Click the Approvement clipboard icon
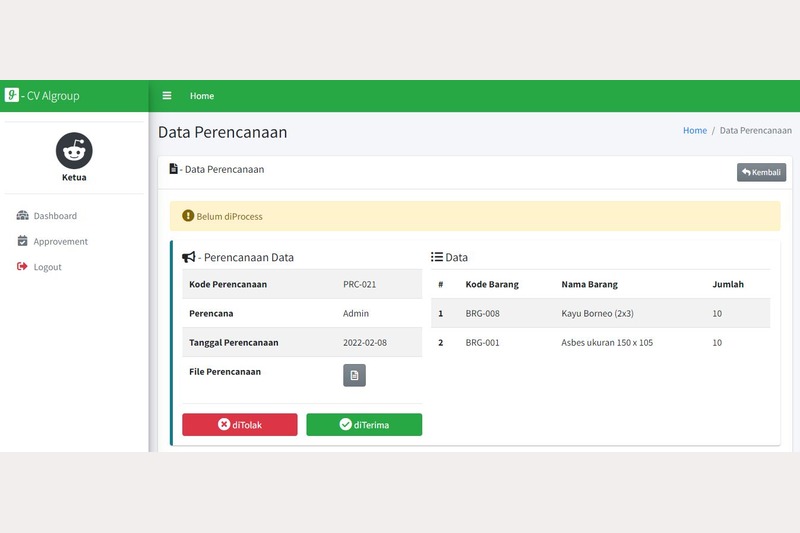Viewport: 800px width, 533px height. [x=23, y=241]
